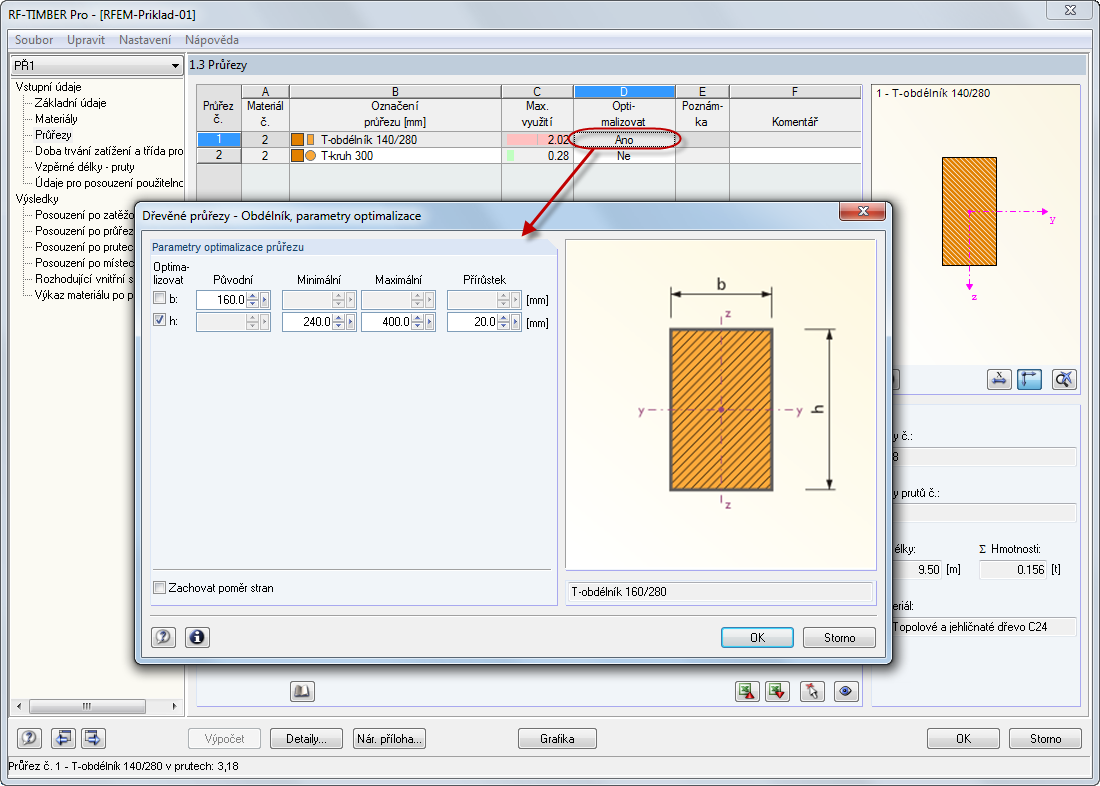The width and height of the screenshot is (1100, 786).
Task: Select 'Materiály' in navigator tree
Action: tap(56, 119)
